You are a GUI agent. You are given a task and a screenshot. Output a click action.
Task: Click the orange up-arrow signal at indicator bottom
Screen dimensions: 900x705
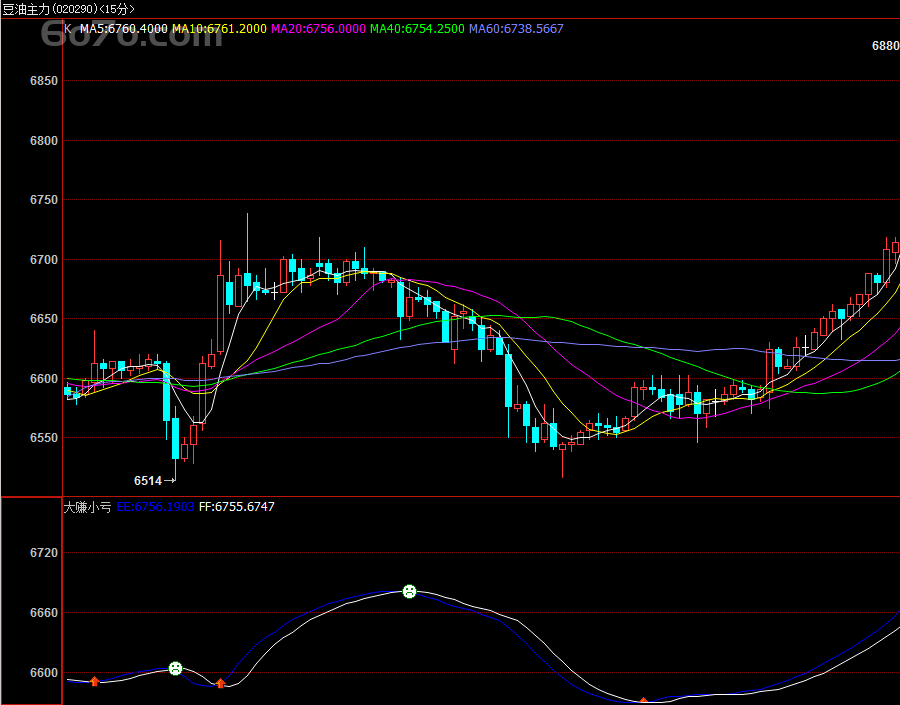pos(643,701)
